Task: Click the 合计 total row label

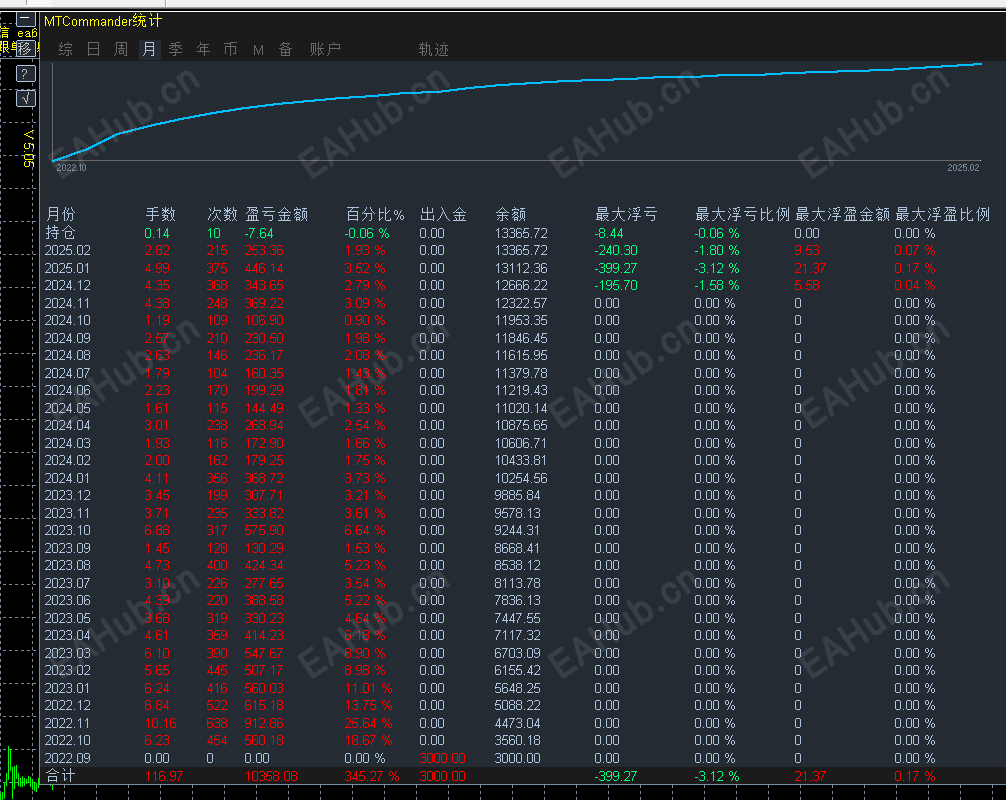Action: [x=60, y=776]
